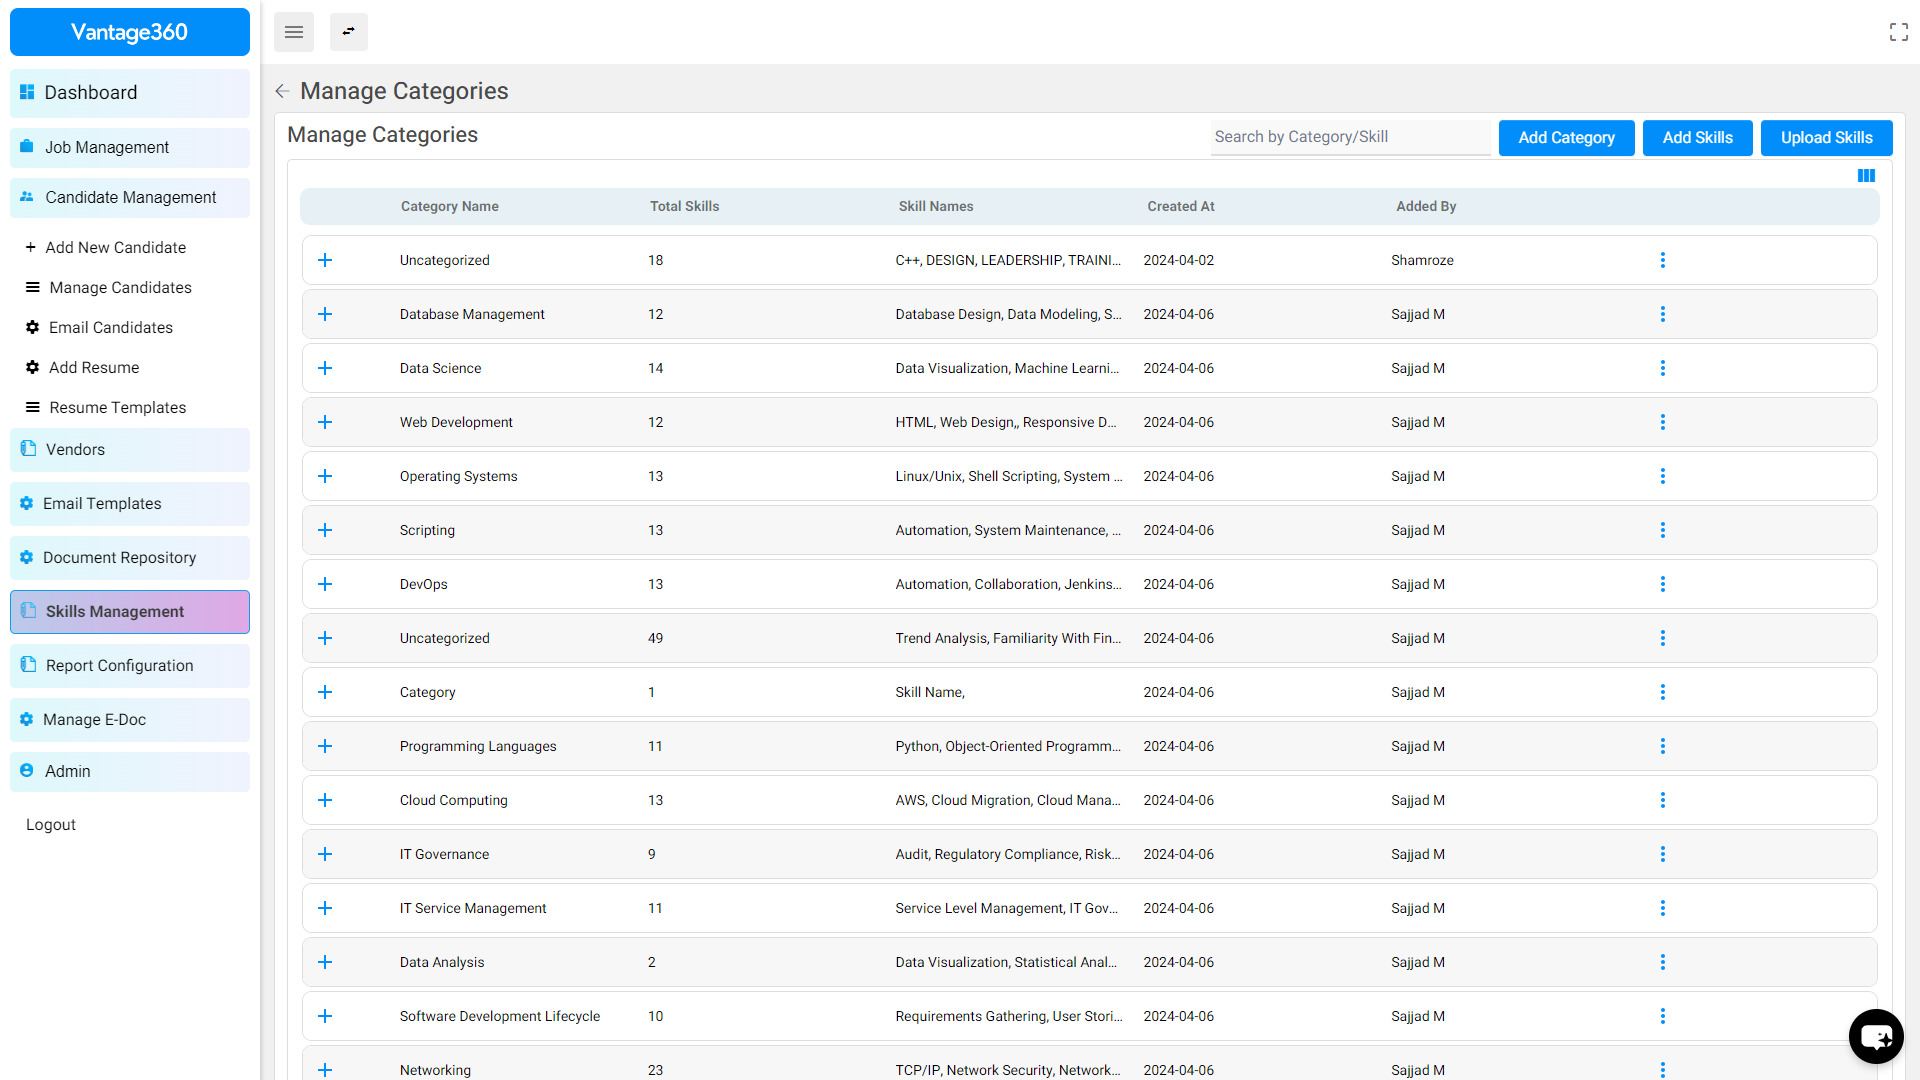Open the column view icon above the table
This screenshot has width=1920, height=1080.
[1866, 176]
